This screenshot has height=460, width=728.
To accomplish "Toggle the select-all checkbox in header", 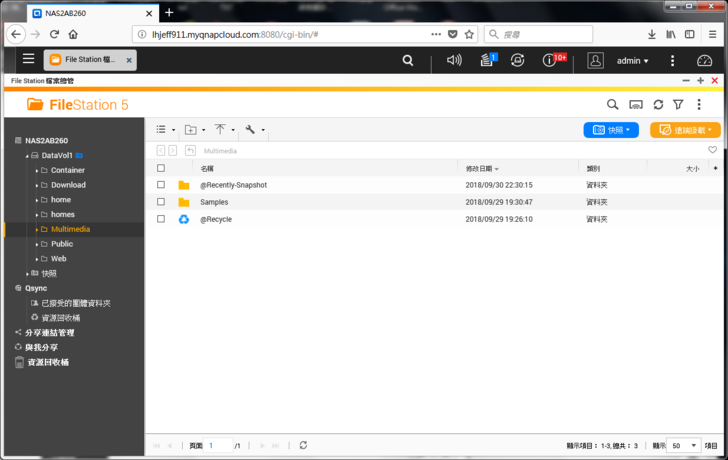I will [161, 169].
